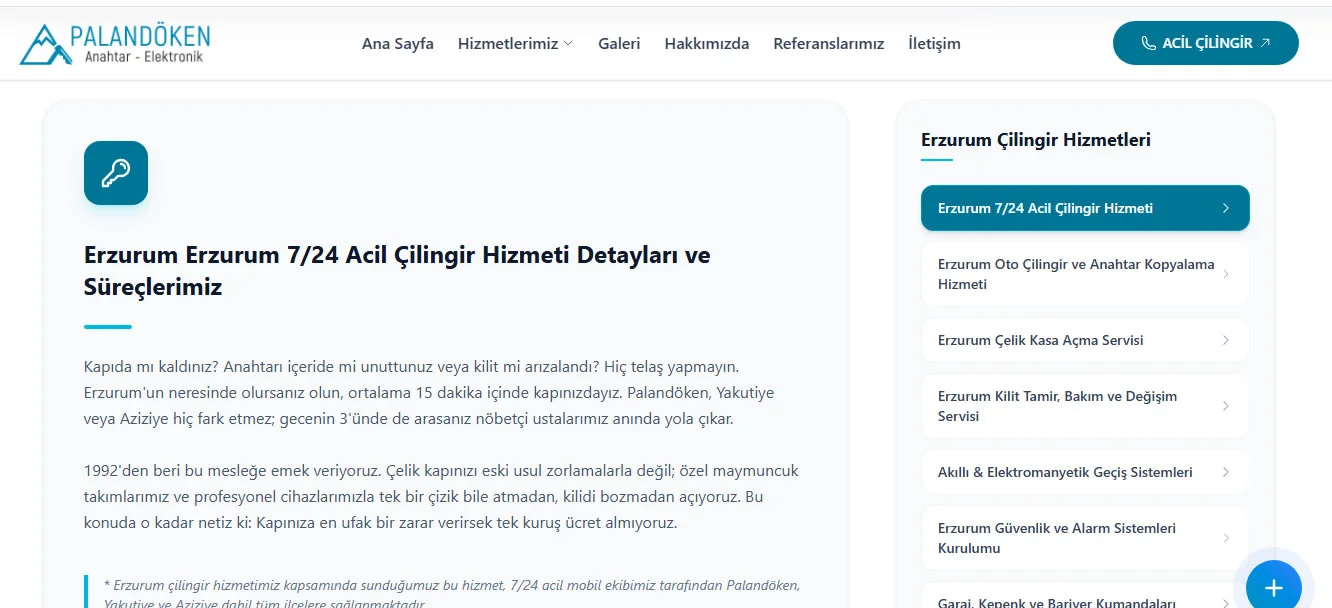Click chevron on Akıllı & Elektromanyetik row
This screenshot has width=1332, height=608.
[x=1226, y=472]
